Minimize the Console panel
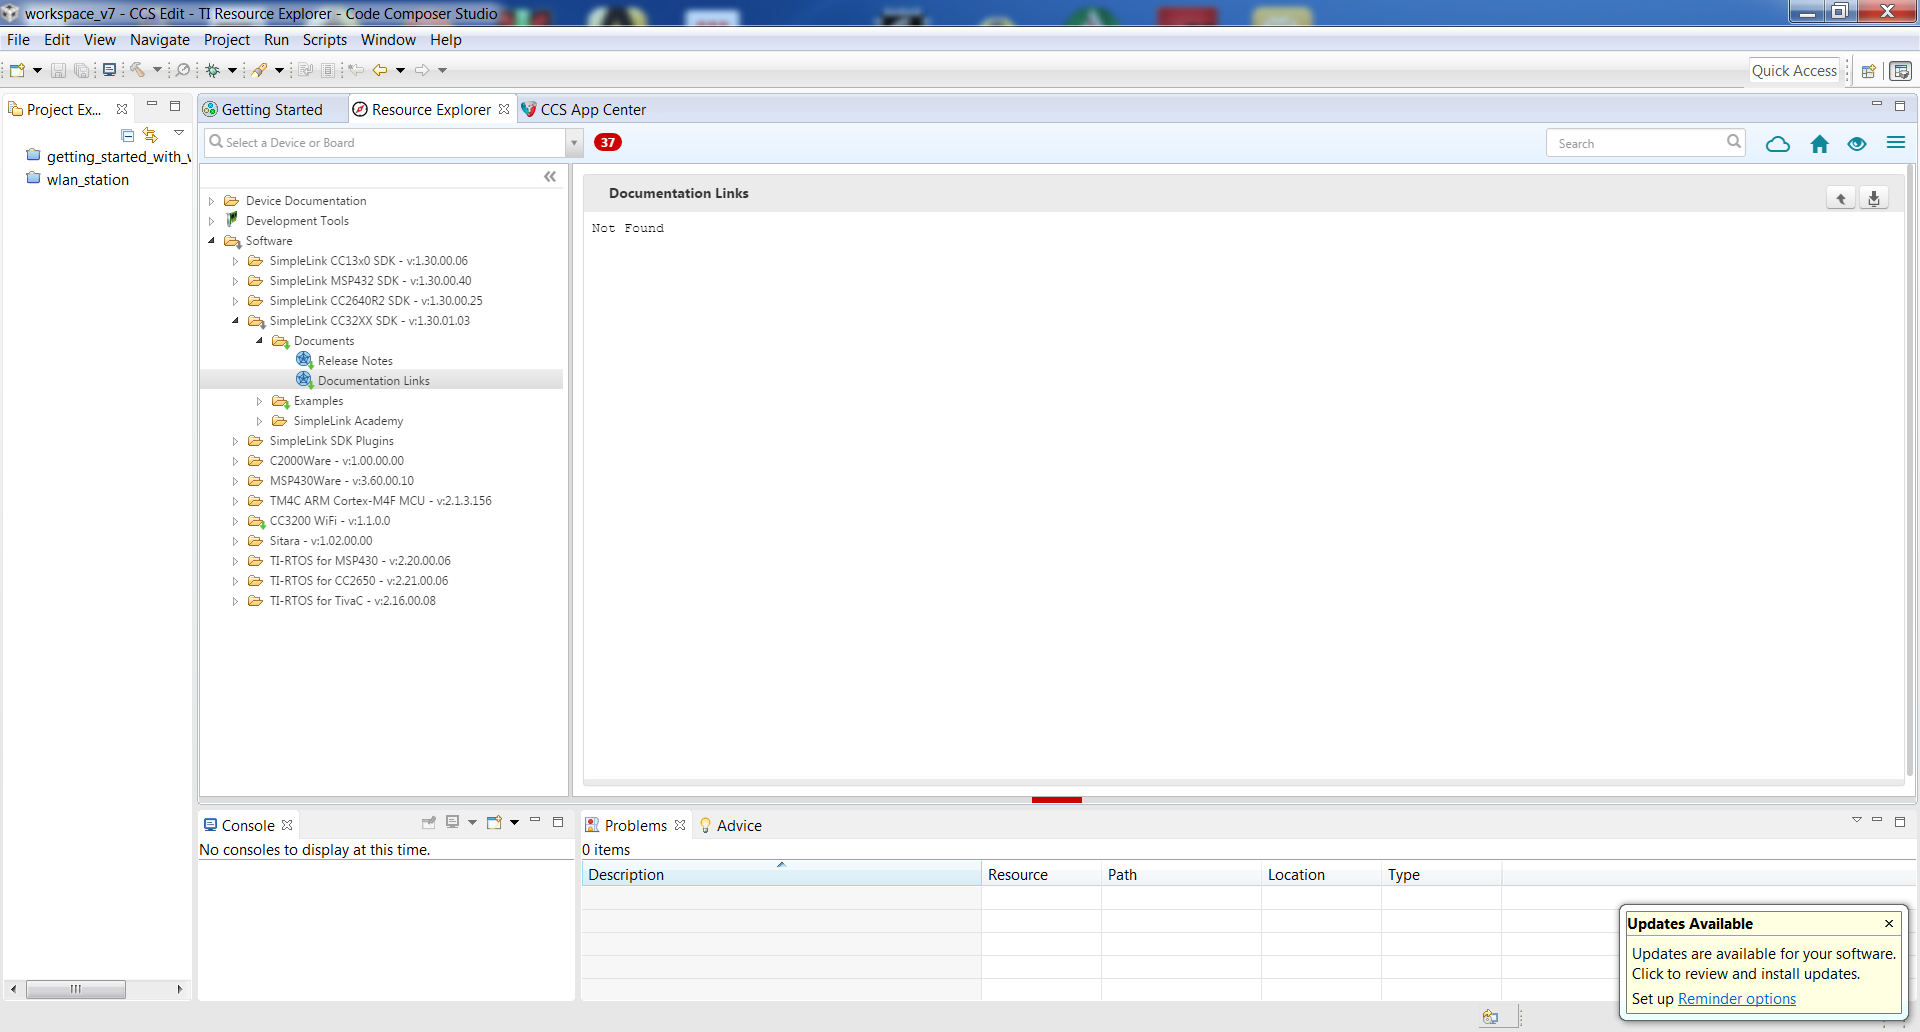The image size is (1920, 1032). click(535, 821)
